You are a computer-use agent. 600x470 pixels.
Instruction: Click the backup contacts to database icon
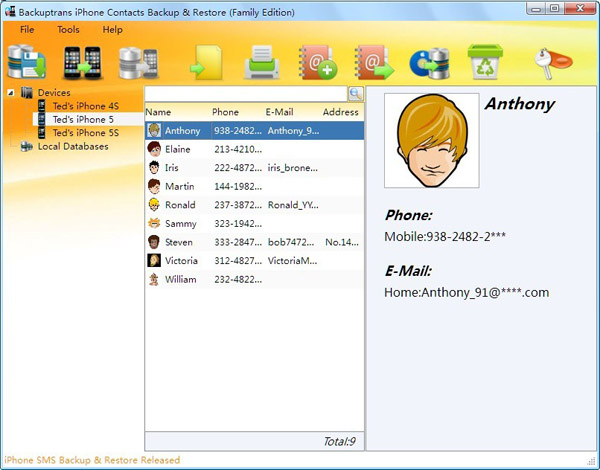coord(26,62)
